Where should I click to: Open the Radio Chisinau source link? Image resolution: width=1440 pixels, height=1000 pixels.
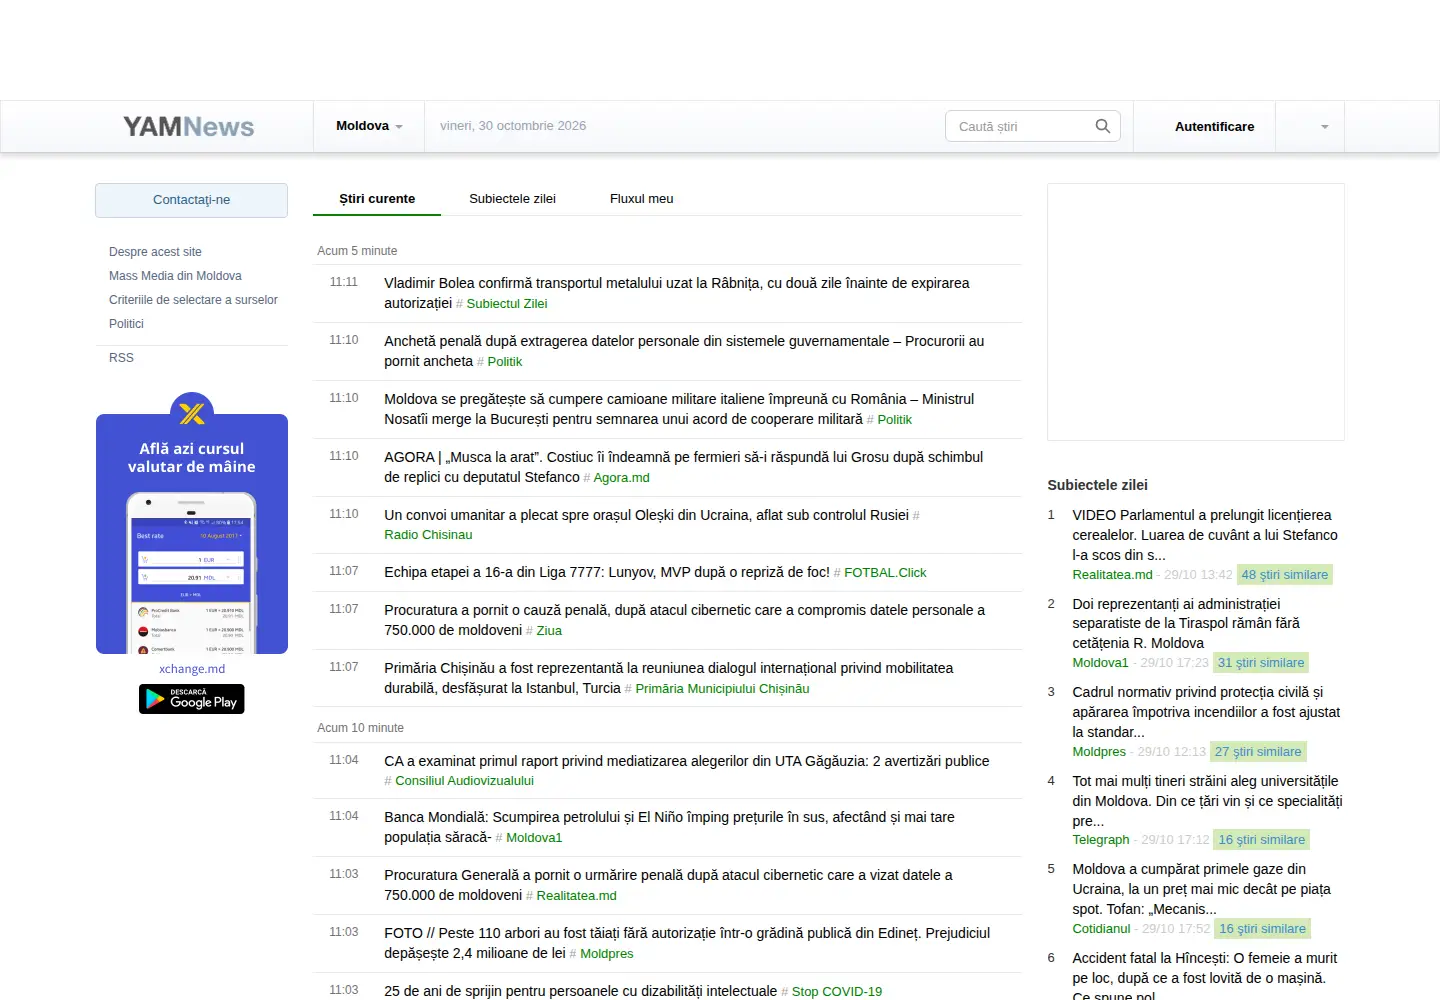point(428,535)
